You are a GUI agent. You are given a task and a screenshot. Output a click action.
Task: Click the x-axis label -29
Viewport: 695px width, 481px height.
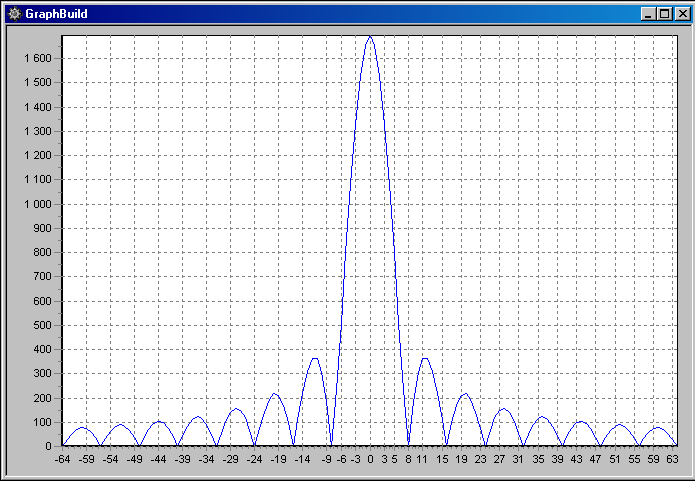point(230,459)
